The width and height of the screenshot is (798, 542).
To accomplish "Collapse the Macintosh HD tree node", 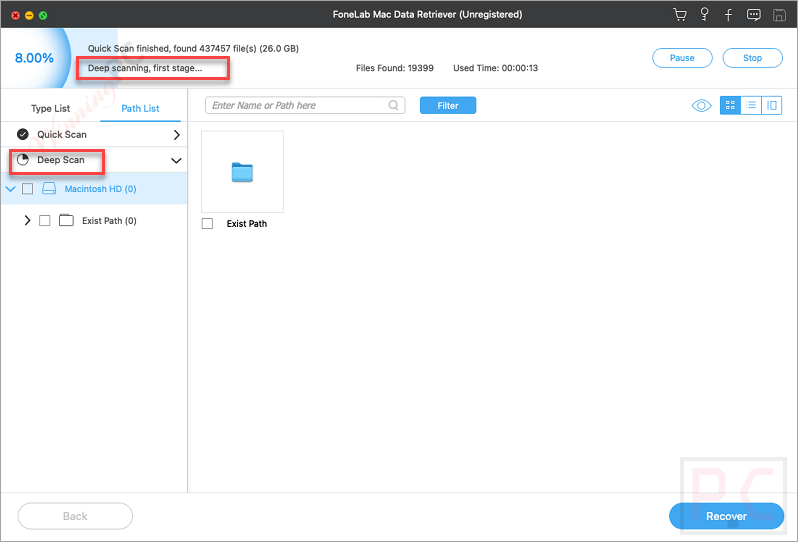I will 10,189.
